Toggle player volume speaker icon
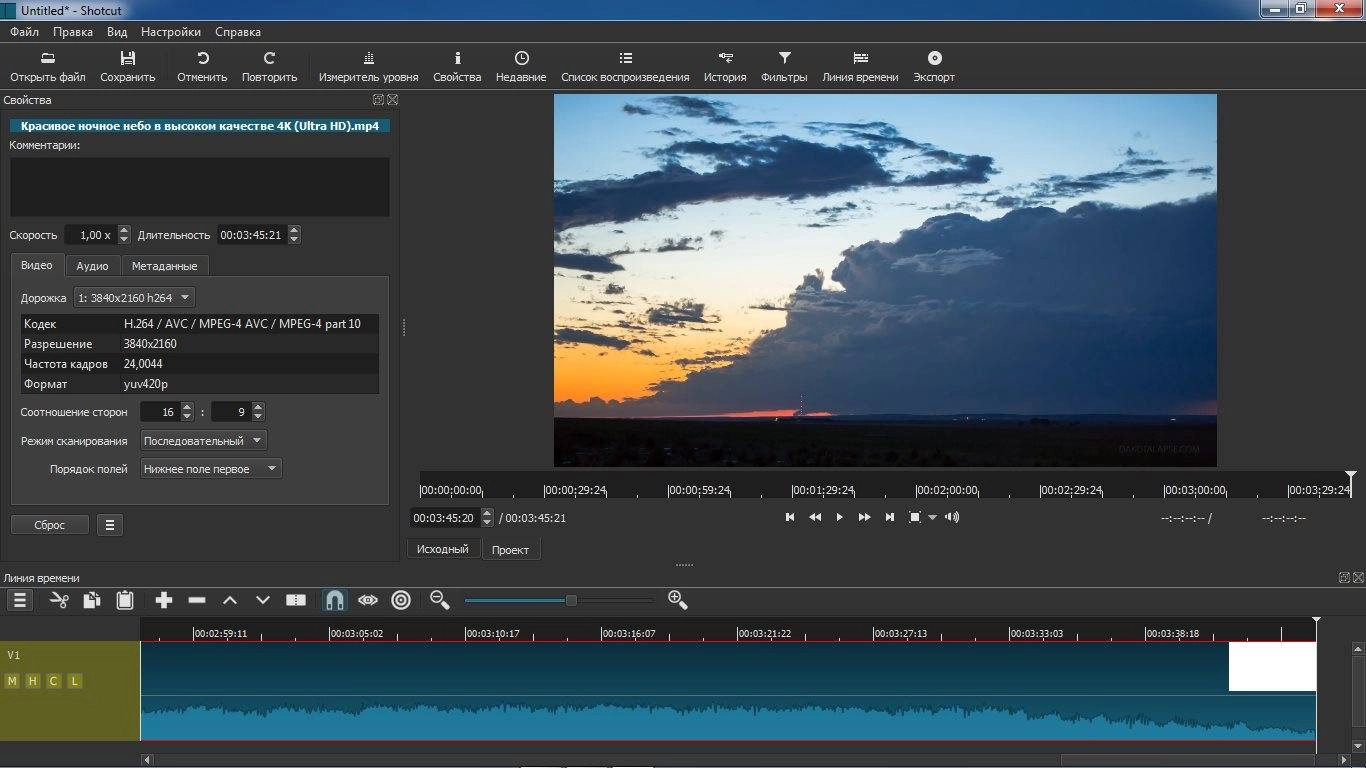Image resolution: width=1366 pixels, height=768 pixels. (x=952, y=517)
